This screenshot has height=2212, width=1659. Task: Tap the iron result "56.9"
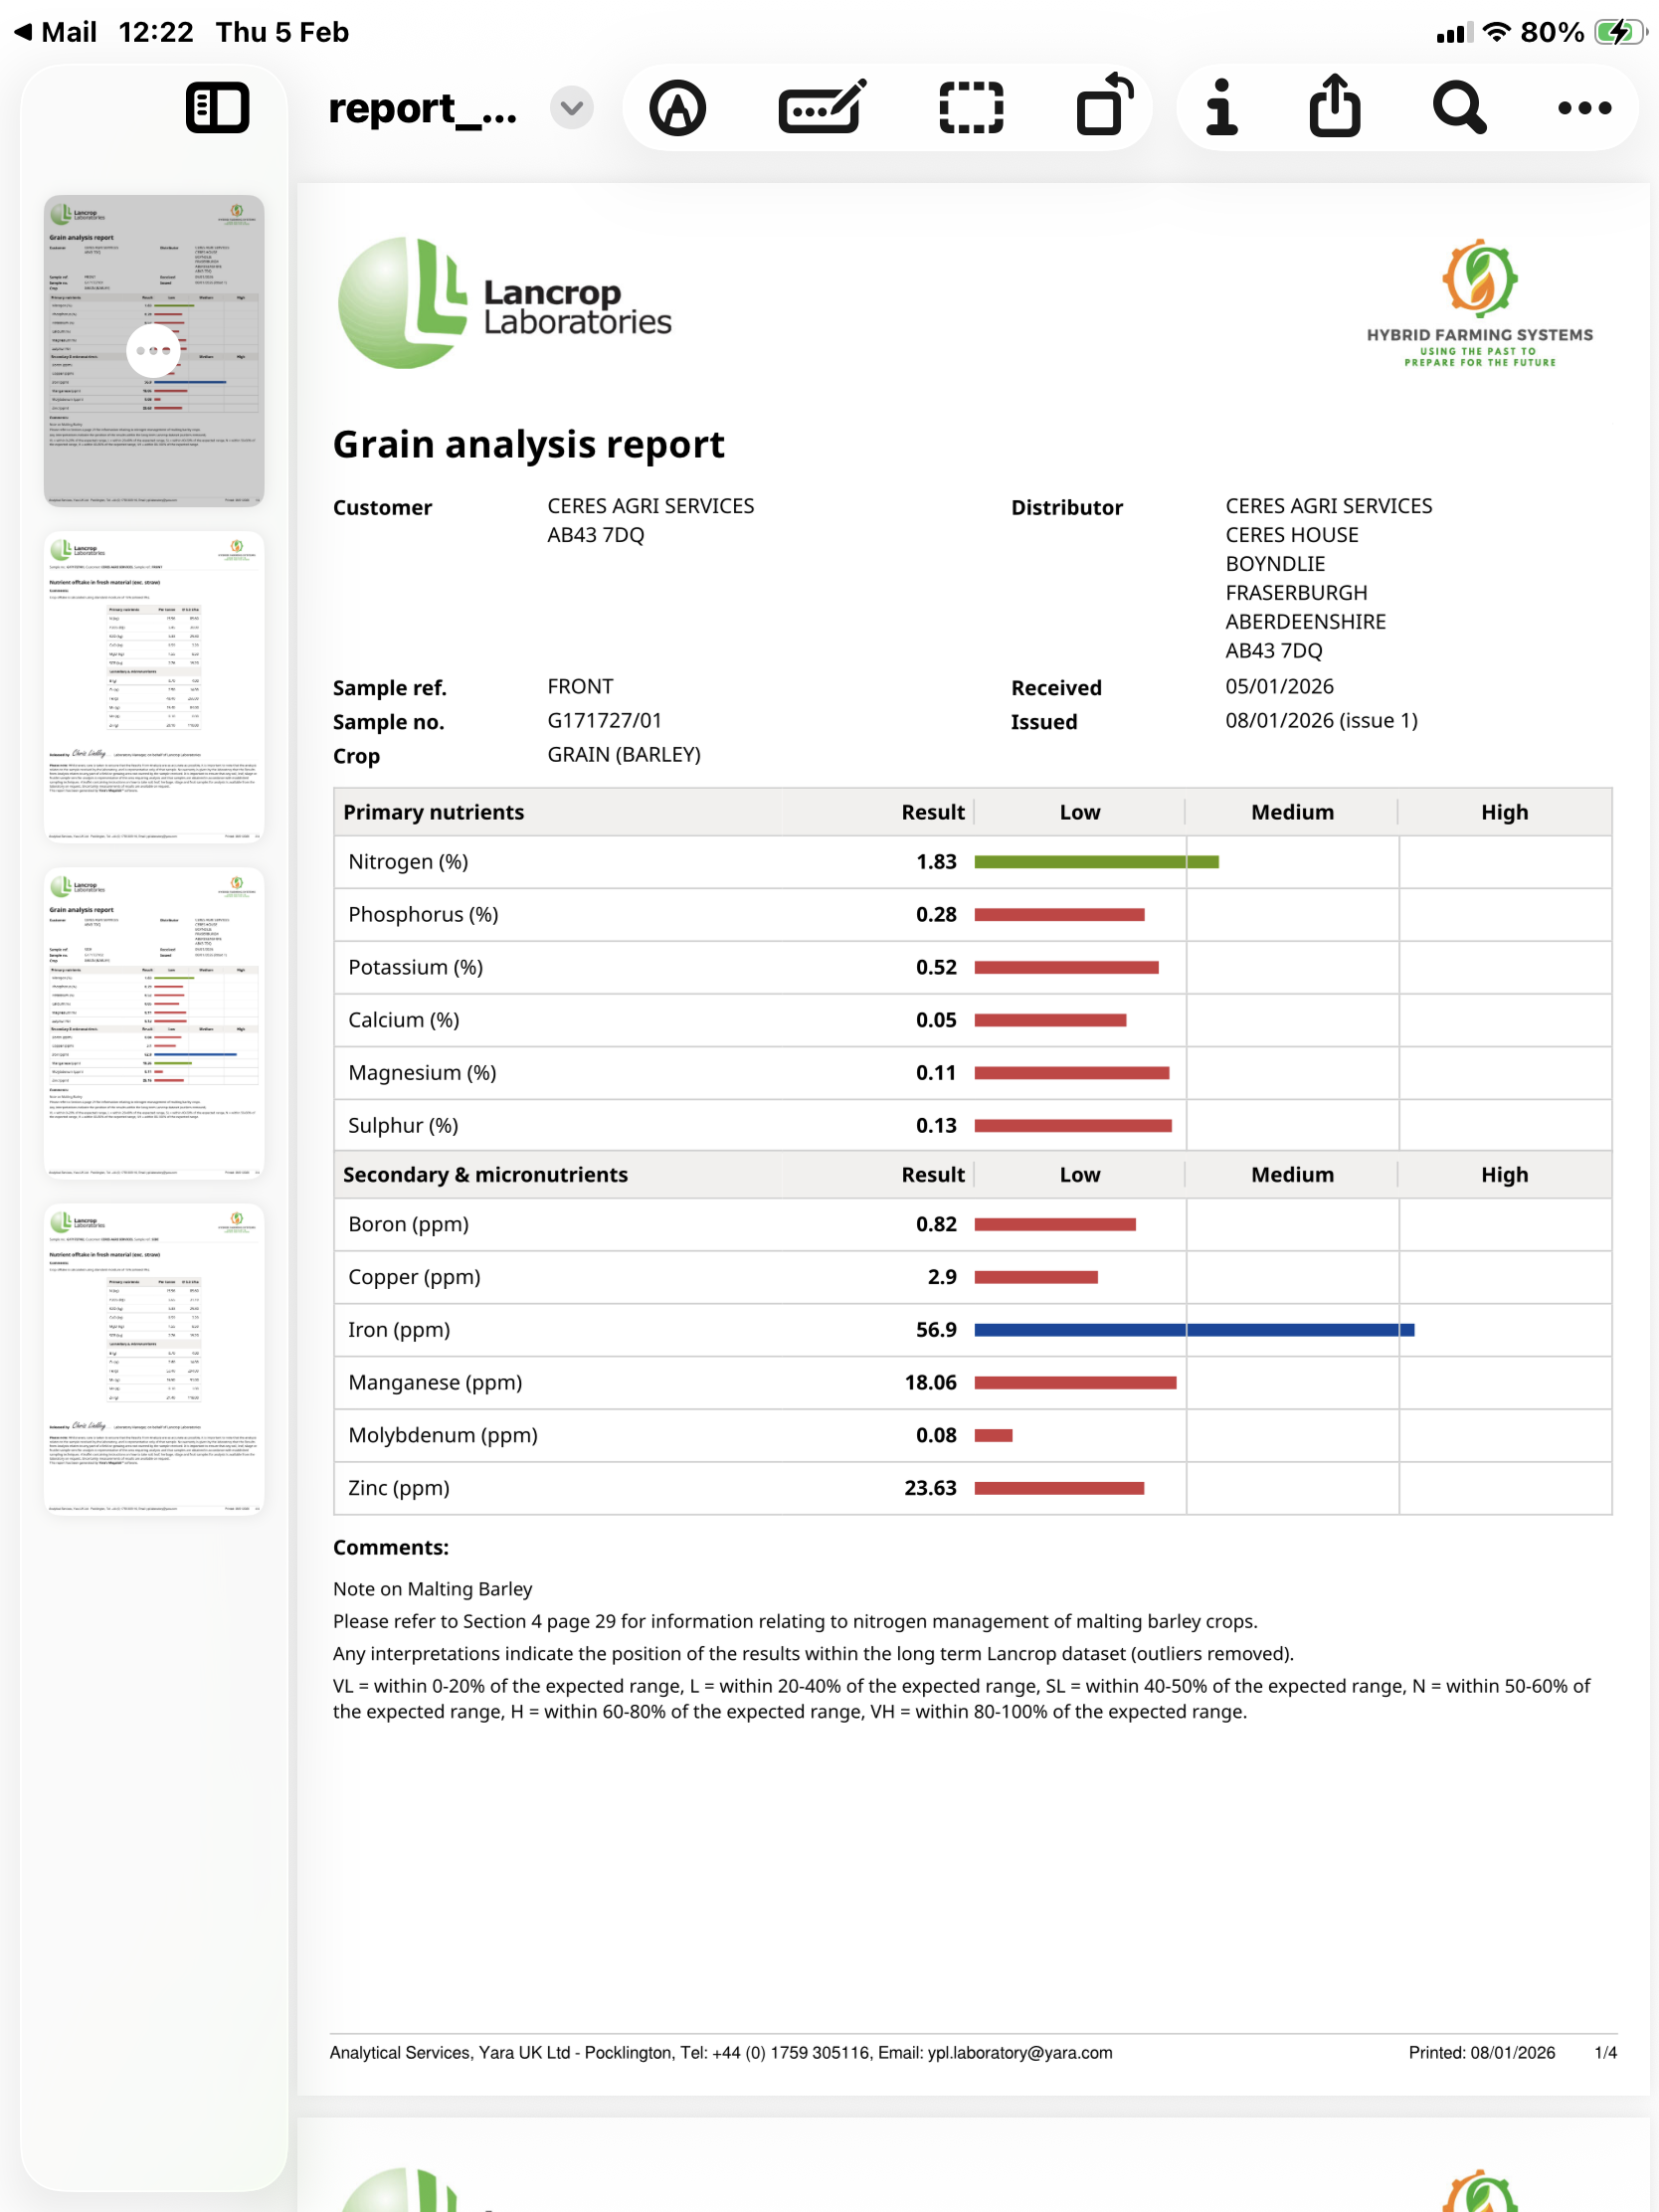pyautogui.click(x=936, y=1330)
